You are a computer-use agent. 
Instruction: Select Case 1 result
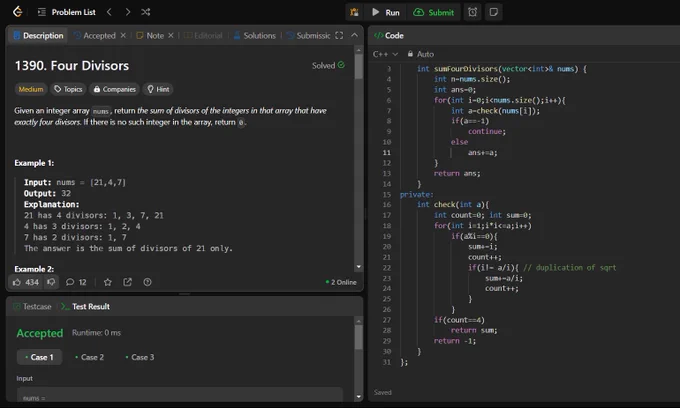point(39,357)
